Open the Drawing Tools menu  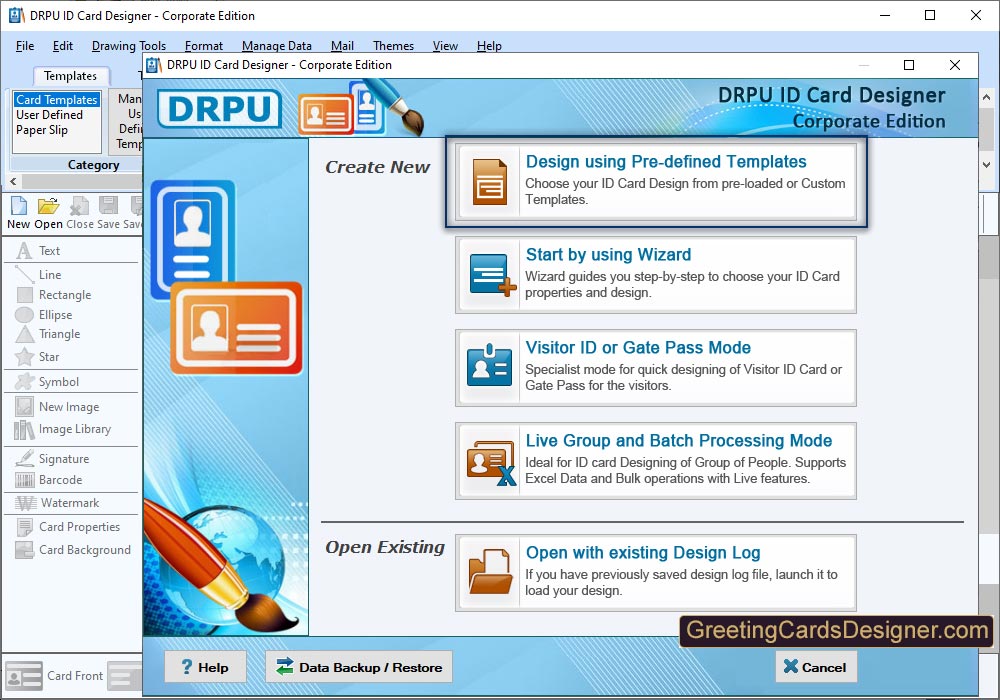129,46
